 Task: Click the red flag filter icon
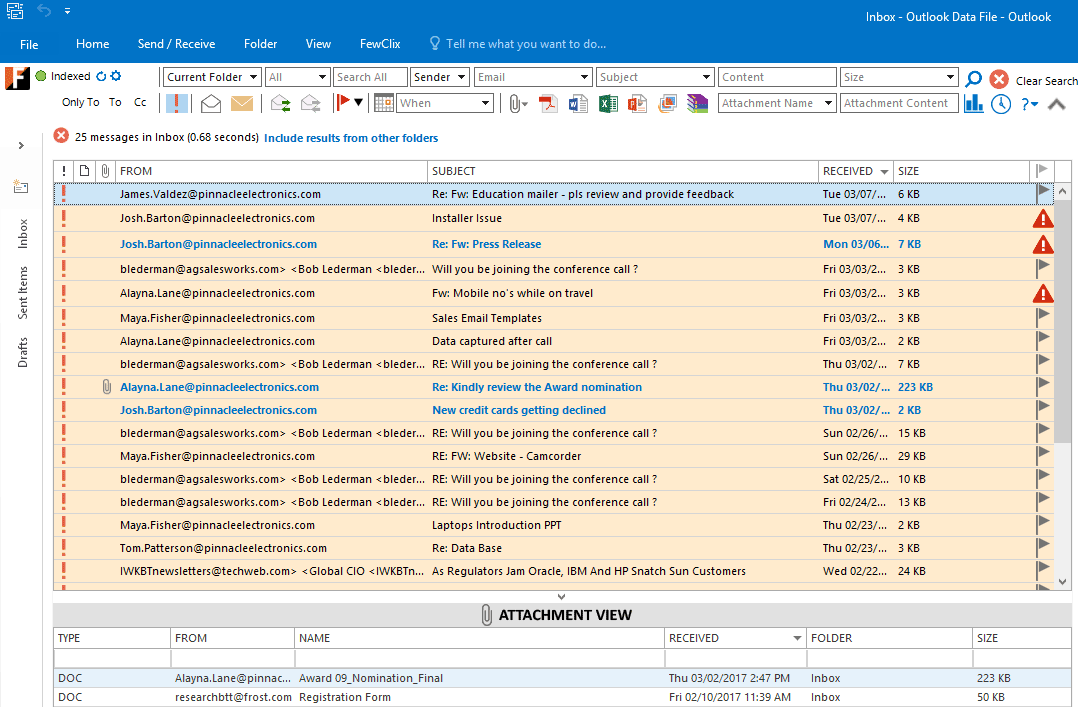point(342,103)
